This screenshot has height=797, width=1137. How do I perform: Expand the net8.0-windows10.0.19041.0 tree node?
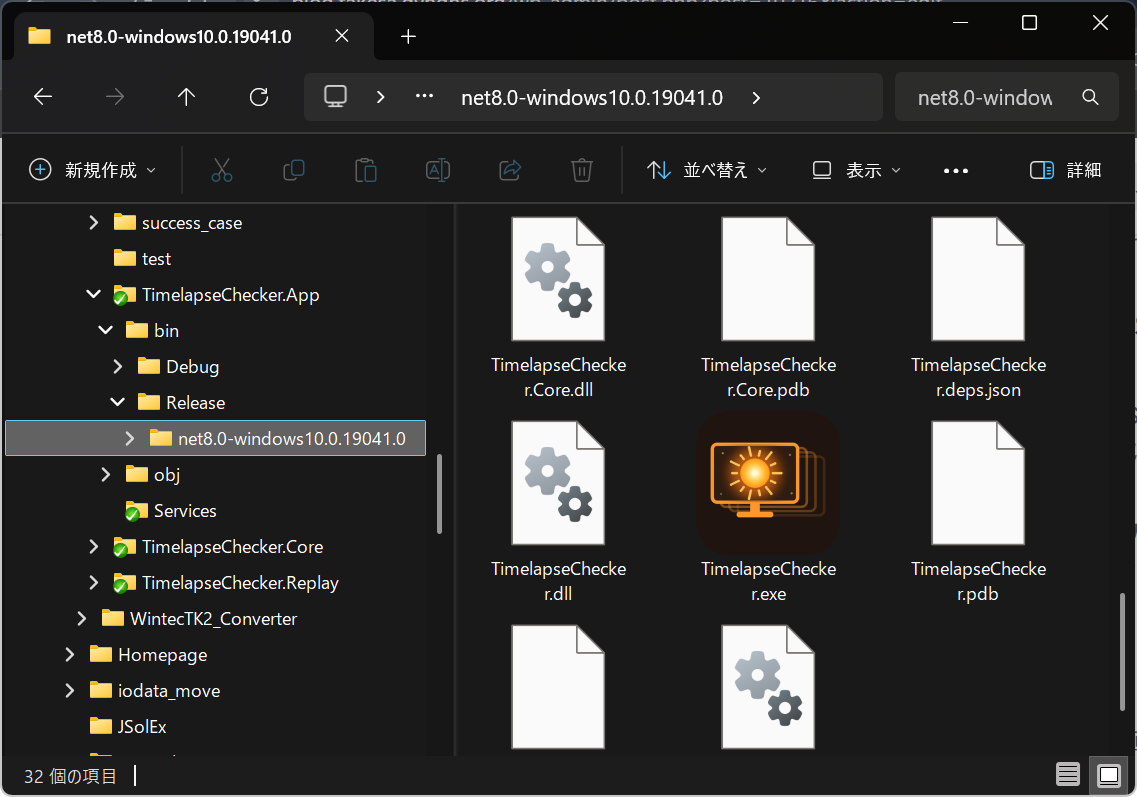coord(130,438)
